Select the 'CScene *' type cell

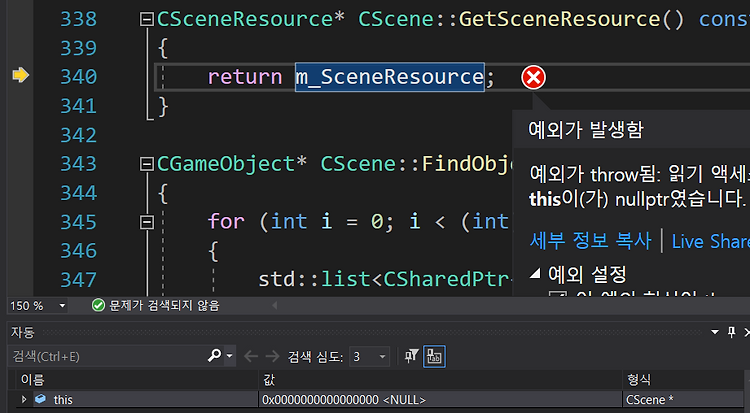point(650,400)
